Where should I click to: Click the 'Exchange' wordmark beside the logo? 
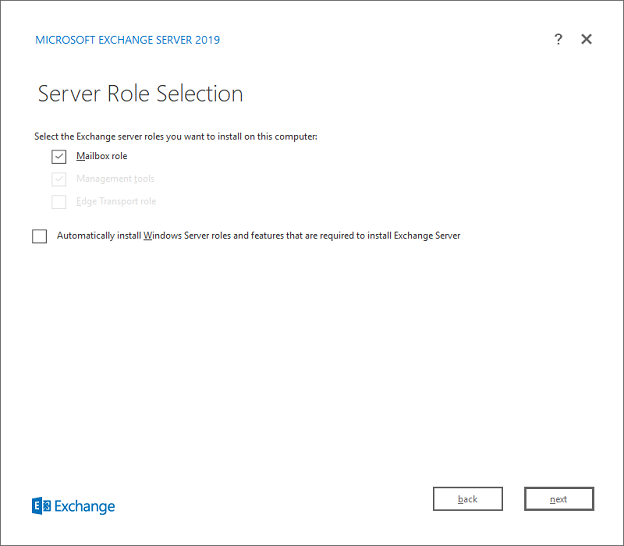click(x=85, y=507)
